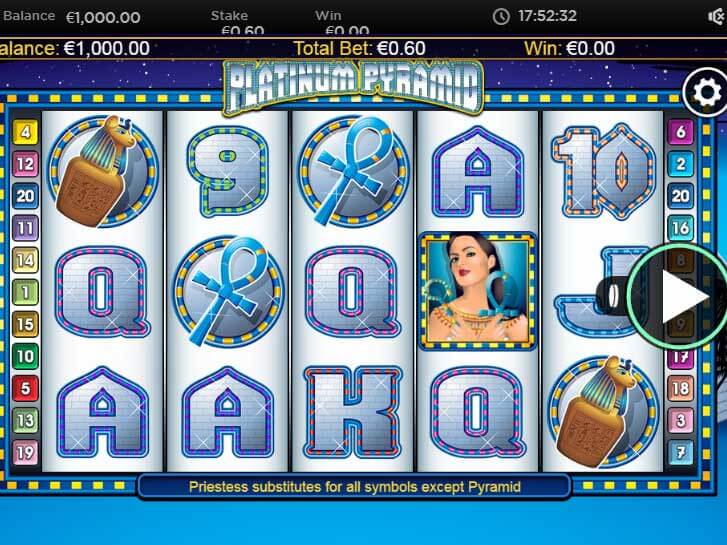Select payline 4 yellow indicator
The height and width of the screenshot is (545, 727).
(25, 132)
